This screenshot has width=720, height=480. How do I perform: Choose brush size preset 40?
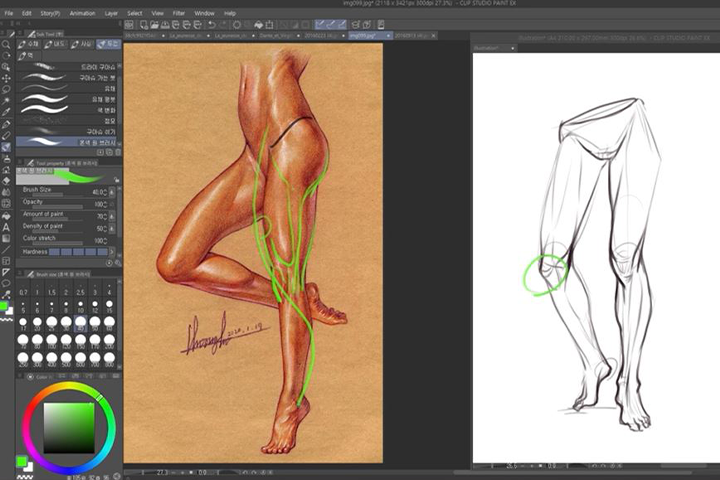tap(80, 323)
